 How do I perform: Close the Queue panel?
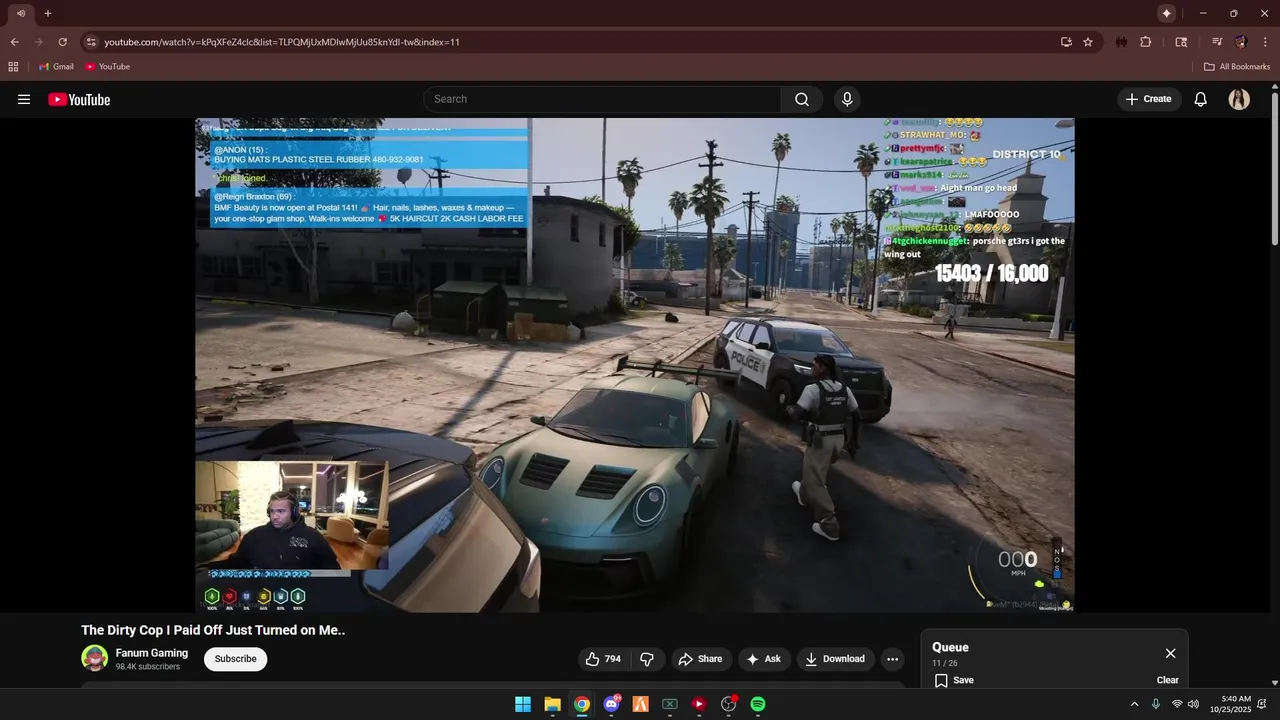pyautogui.click(x=1170, y=653)
